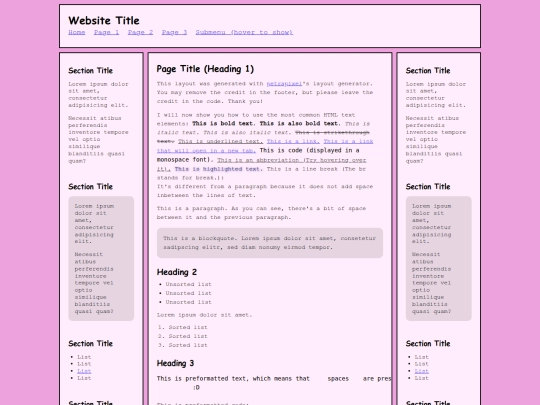The width and height of the screenshot is (540, 405).
Task: Click the 'This is a link.' hyperlink
Action: [x=293, y=141]
